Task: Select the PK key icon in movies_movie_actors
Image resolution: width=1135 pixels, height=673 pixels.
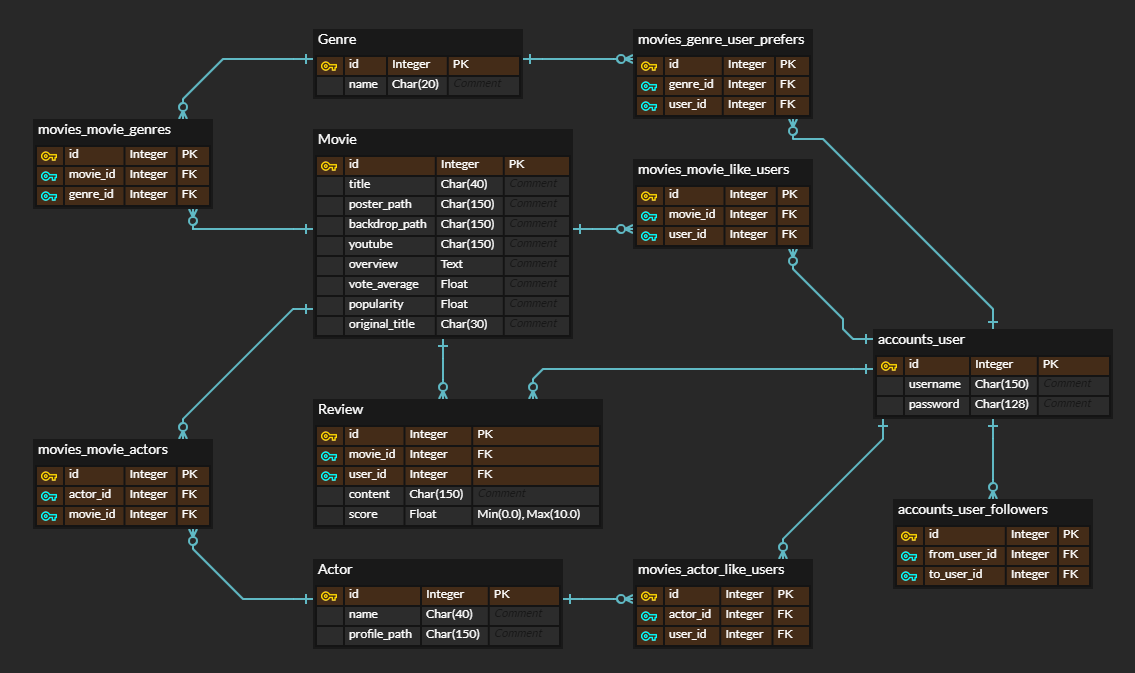Action: 49,474
